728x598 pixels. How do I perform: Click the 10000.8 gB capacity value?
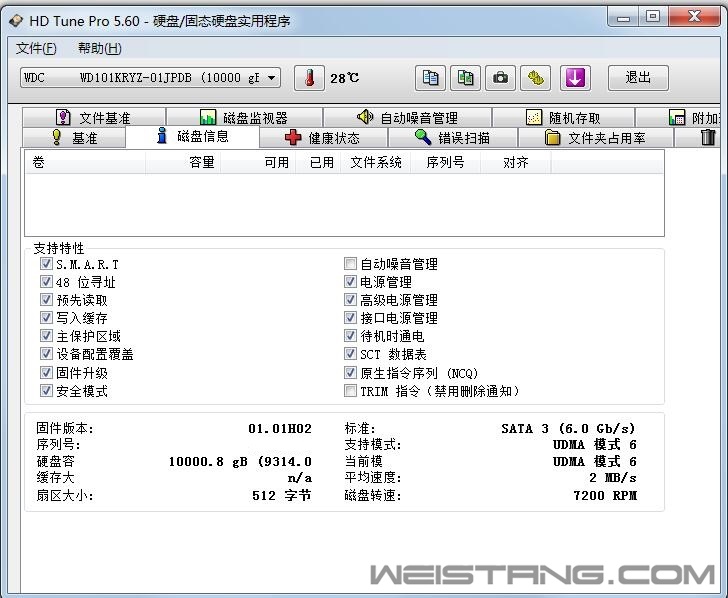tap(240, 462)
